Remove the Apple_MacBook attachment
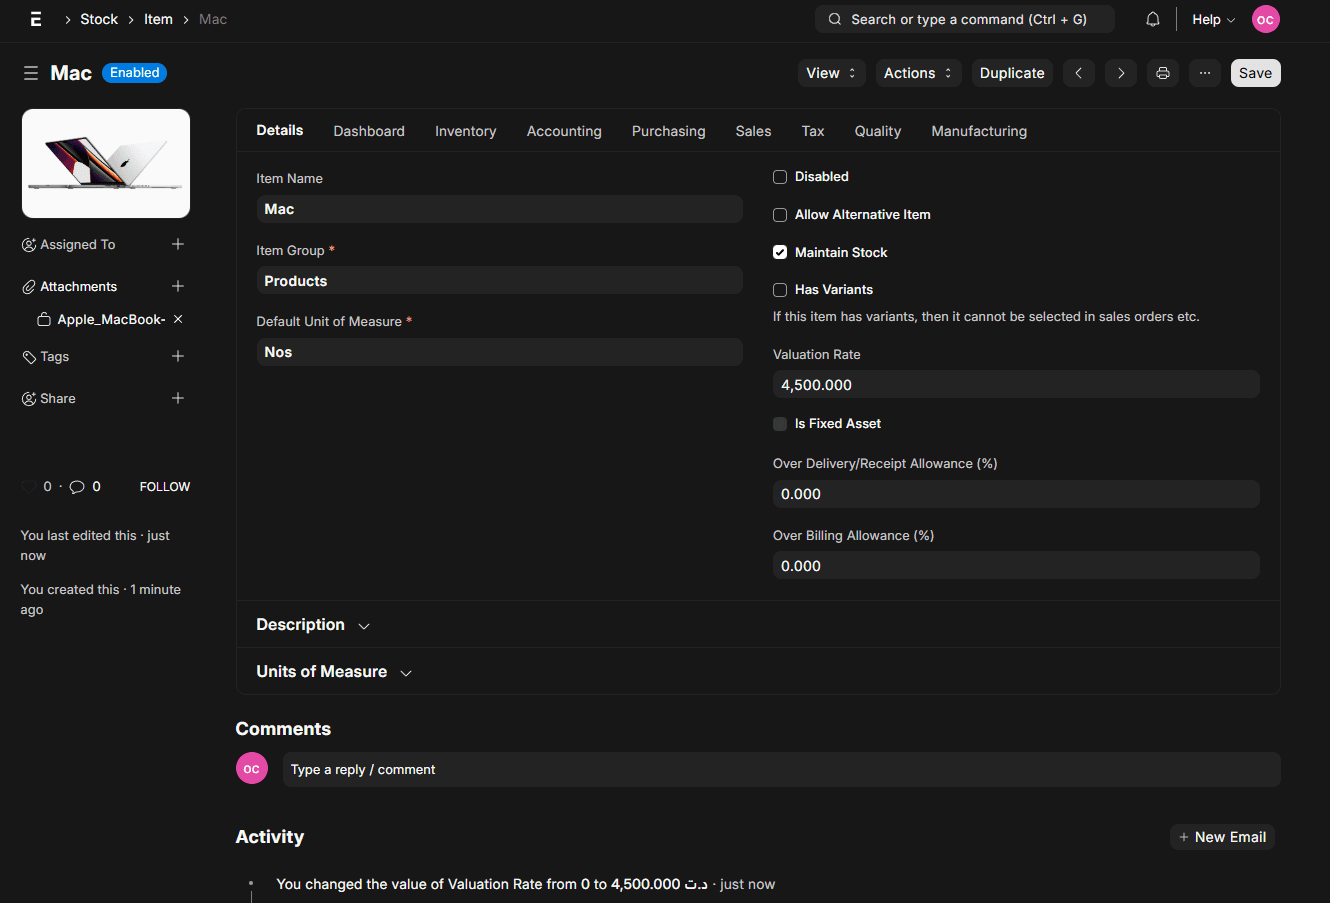This screenshot has width=1330, height=903. [x=178, y=319]
